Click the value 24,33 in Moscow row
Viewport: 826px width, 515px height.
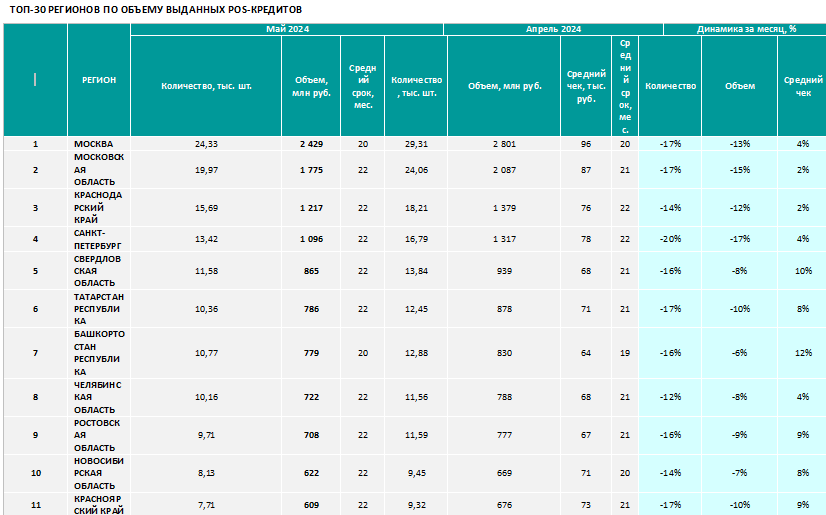(206, 144)
